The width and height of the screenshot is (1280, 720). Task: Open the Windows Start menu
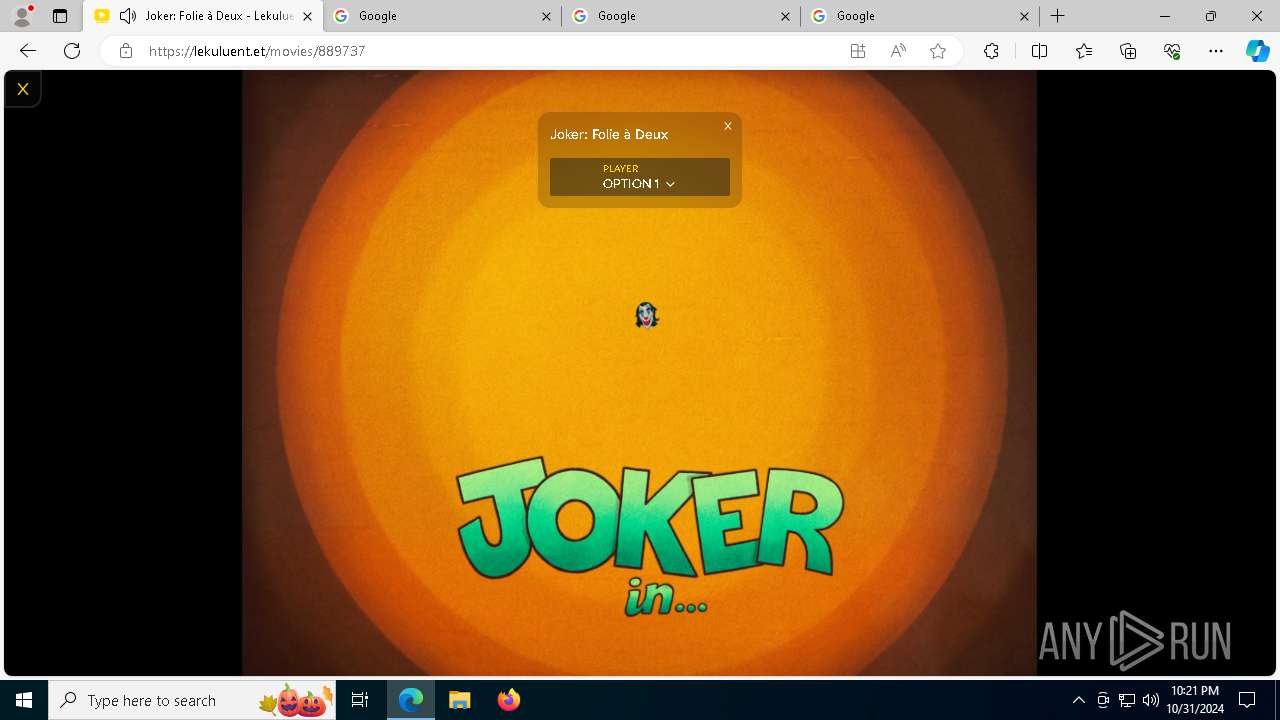(x=24, y=700)
